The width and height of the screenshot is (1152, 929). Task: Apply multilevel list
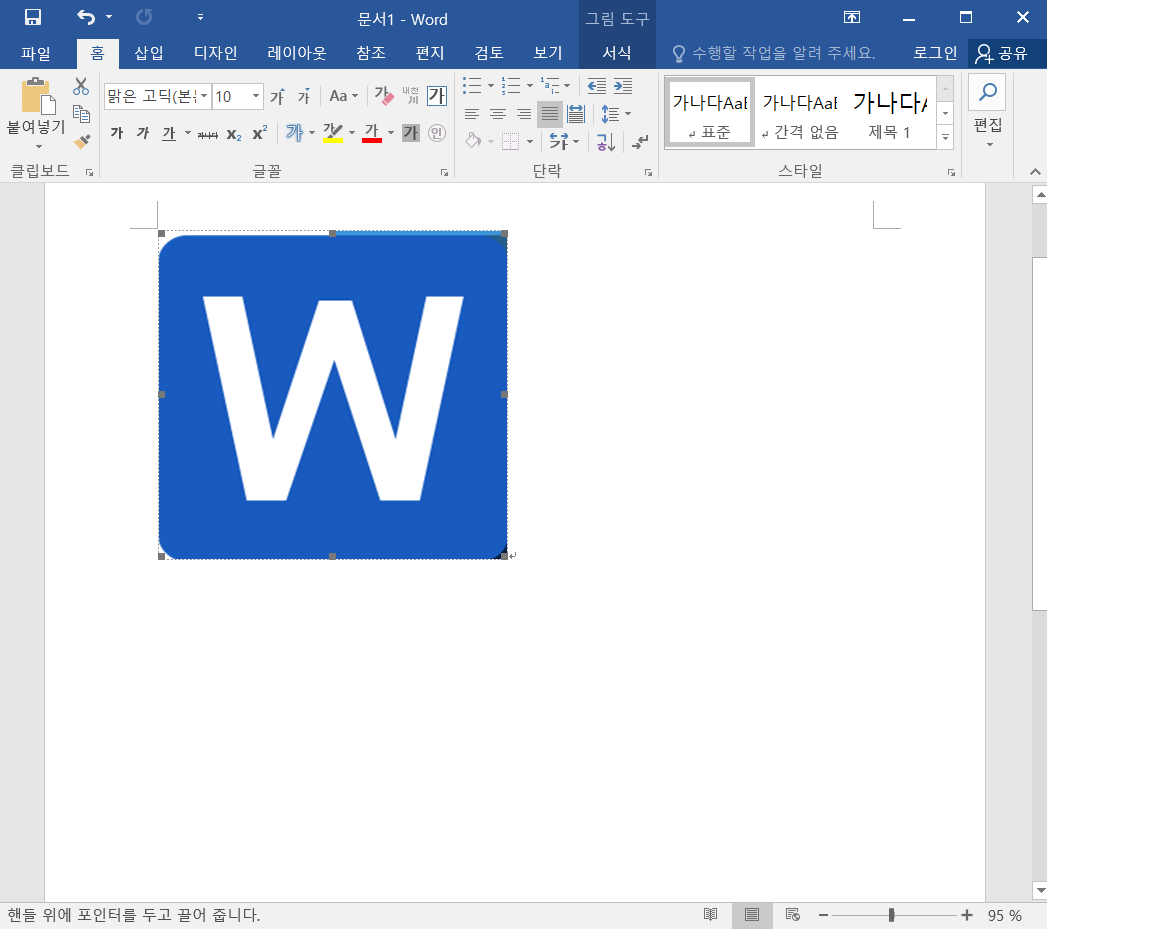pos(550,86)
